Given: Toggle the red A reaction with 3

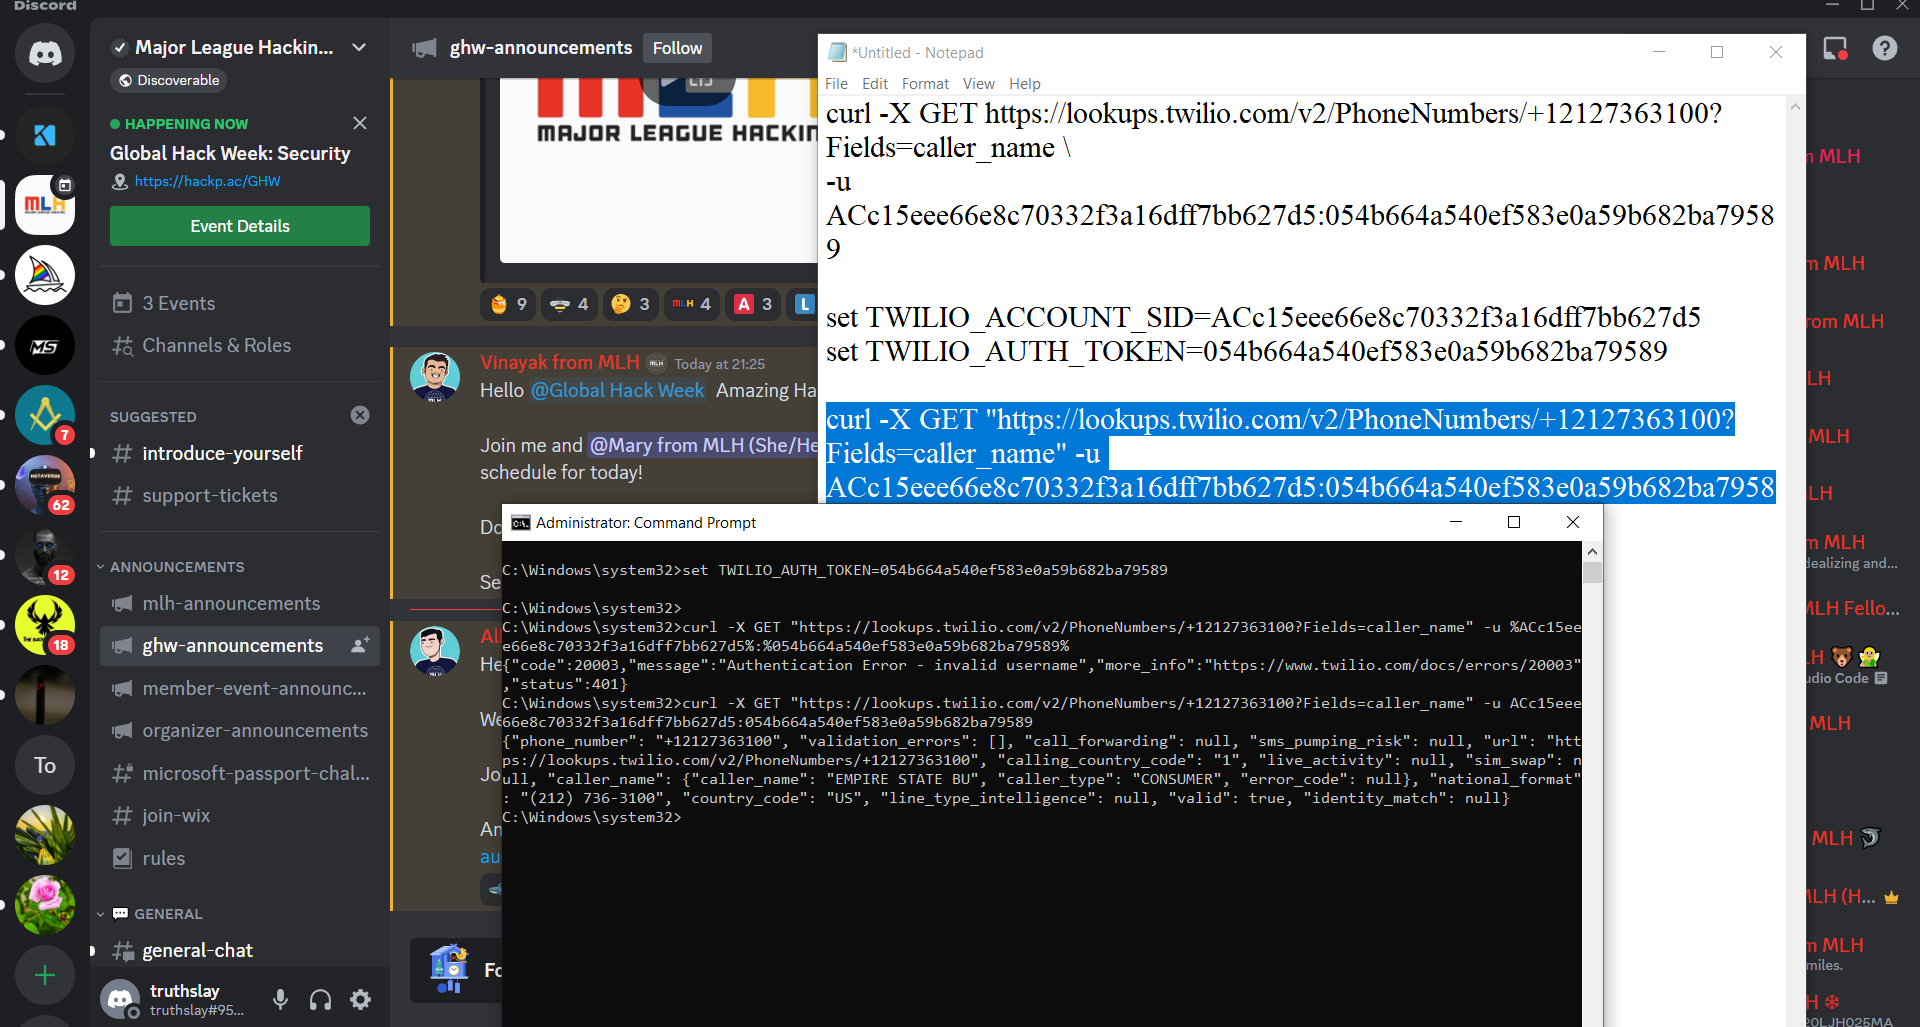Looking at the screenshot, I should 754,304.
